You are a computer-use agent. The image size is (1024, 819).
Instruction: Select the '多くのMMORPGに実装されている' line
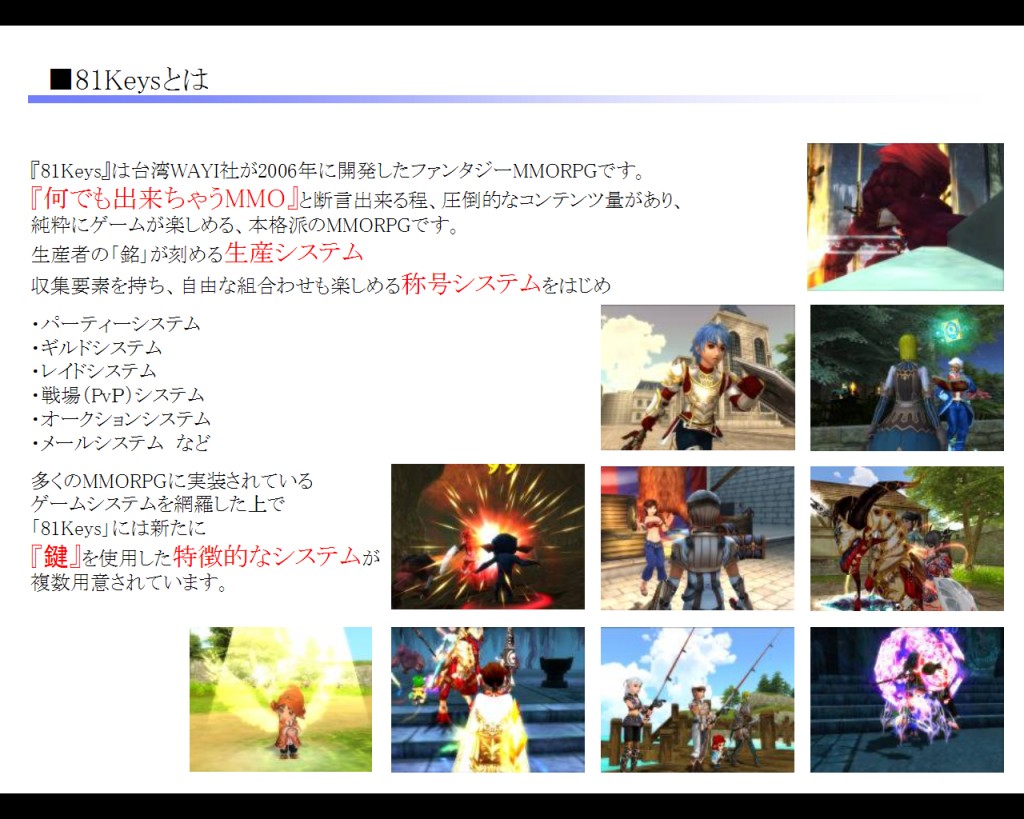tap(172, 481)
